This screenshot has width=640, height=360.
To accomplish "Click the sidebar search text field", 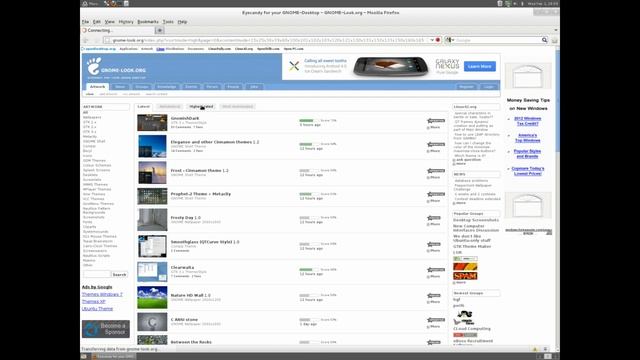I will [97, 275].
